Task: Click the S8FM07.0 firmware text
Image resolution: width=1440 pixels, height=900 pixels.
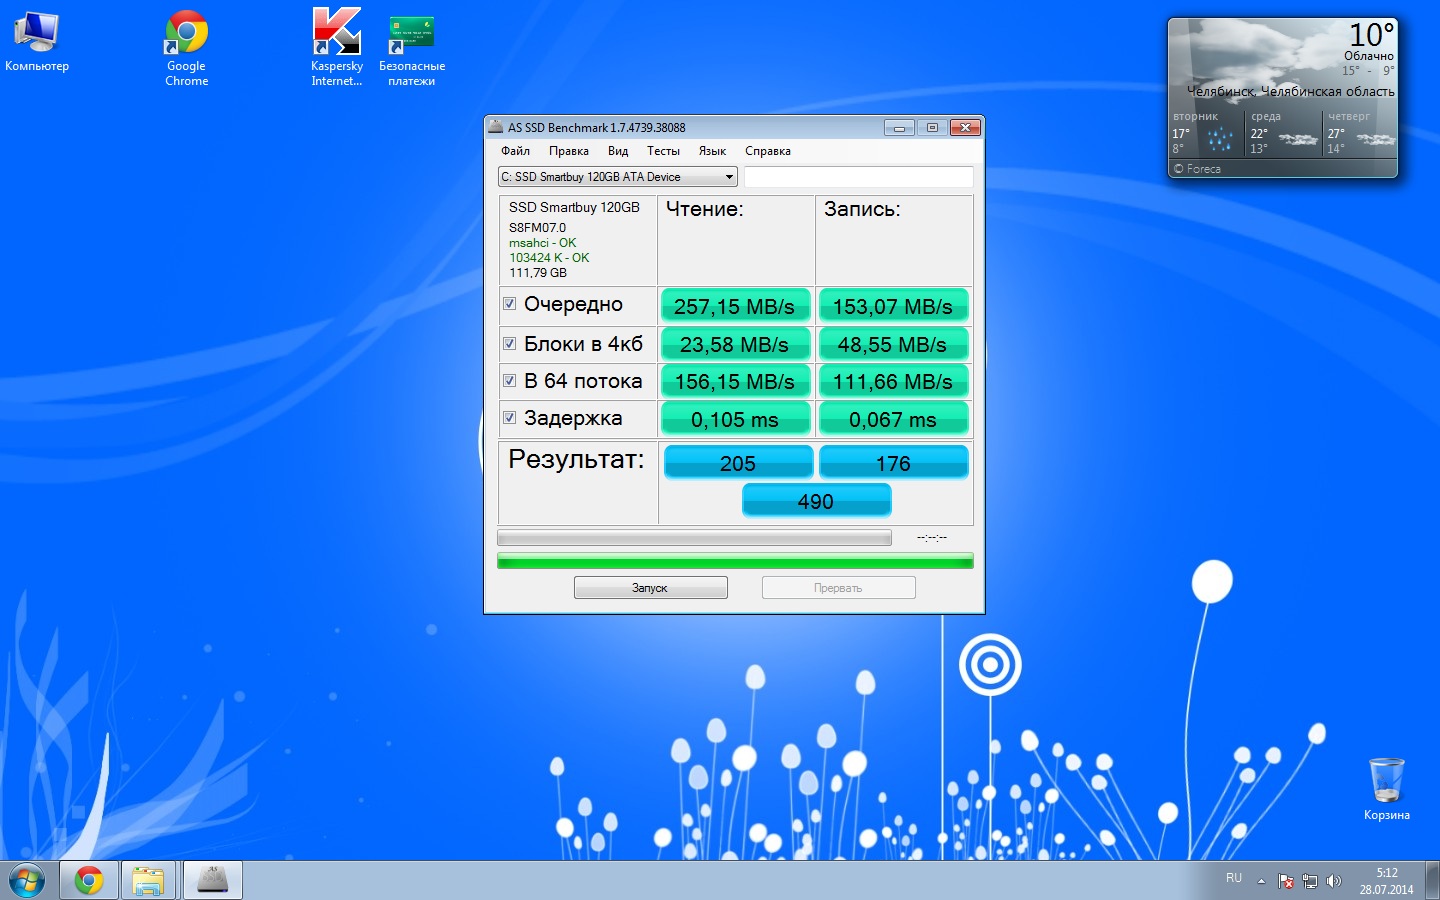Action: coord(537,228)
